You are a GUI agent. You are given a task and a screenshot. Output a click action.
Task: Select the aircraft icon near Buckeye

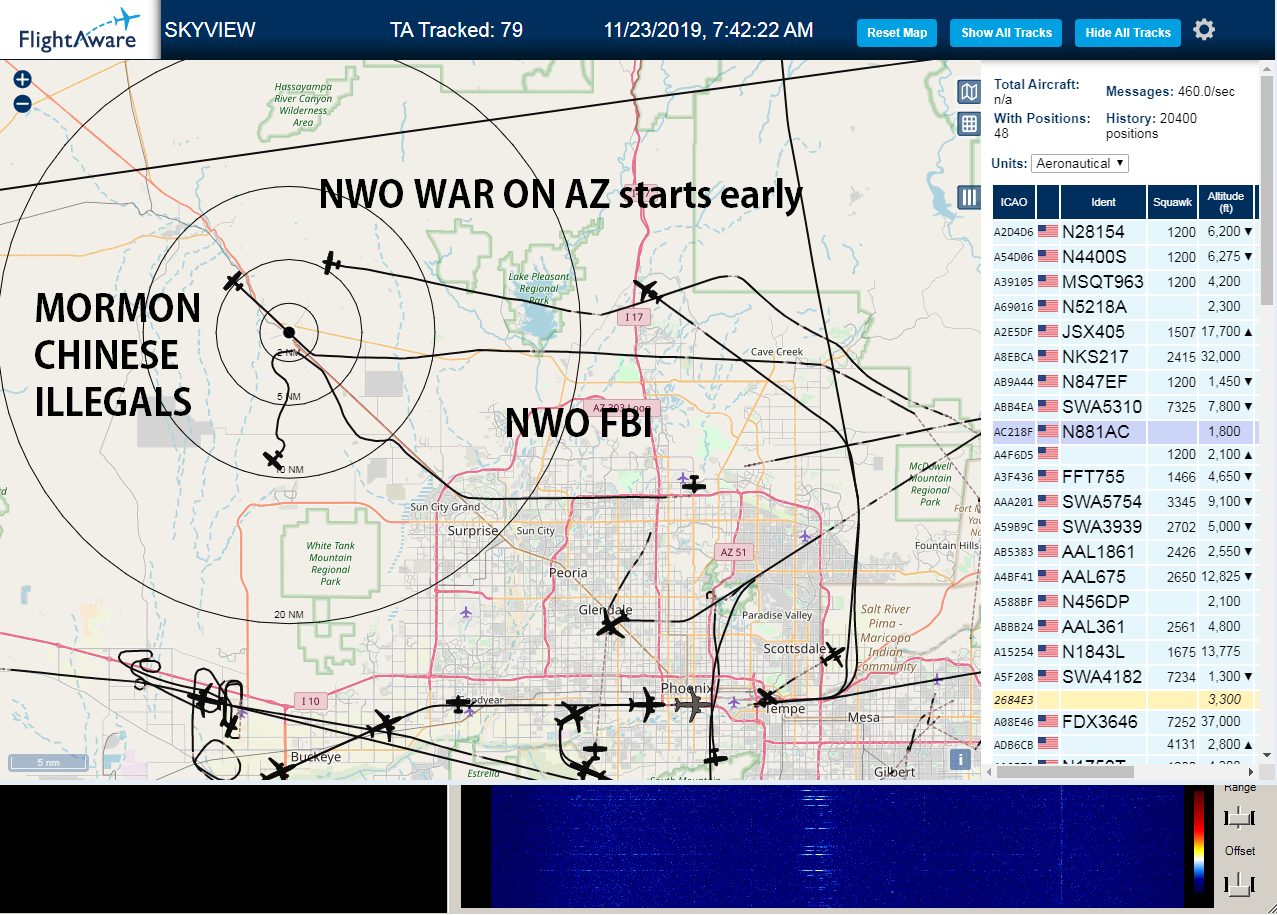(276, 770)
